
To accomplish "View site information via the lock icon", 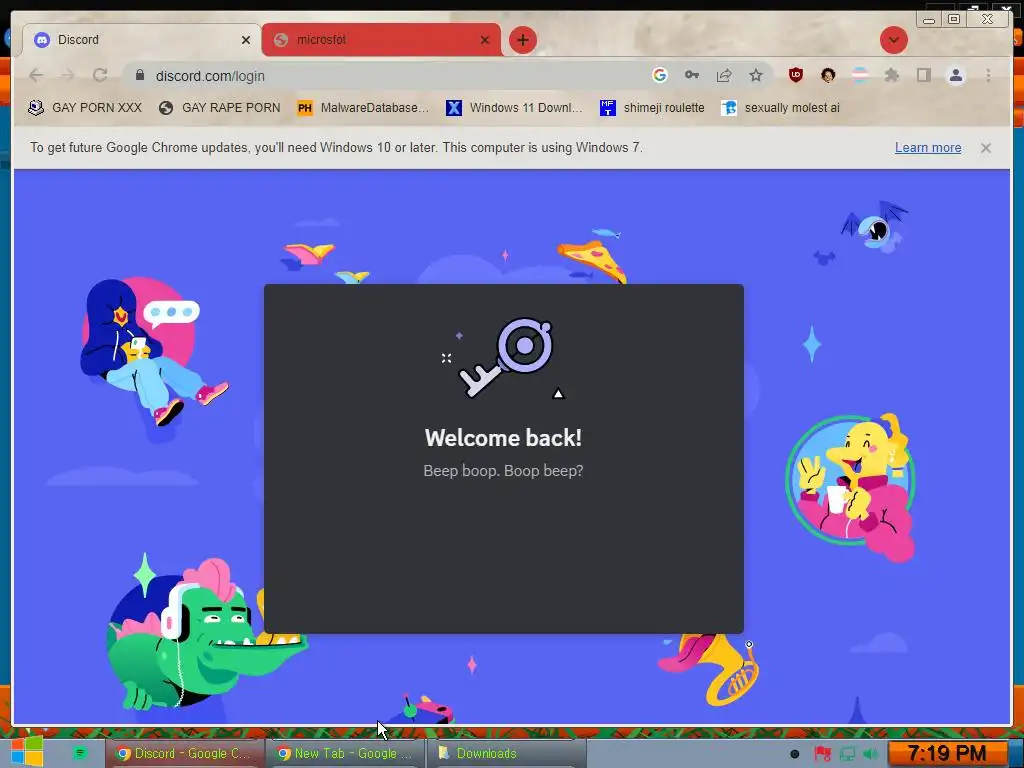I will (140, 76).
